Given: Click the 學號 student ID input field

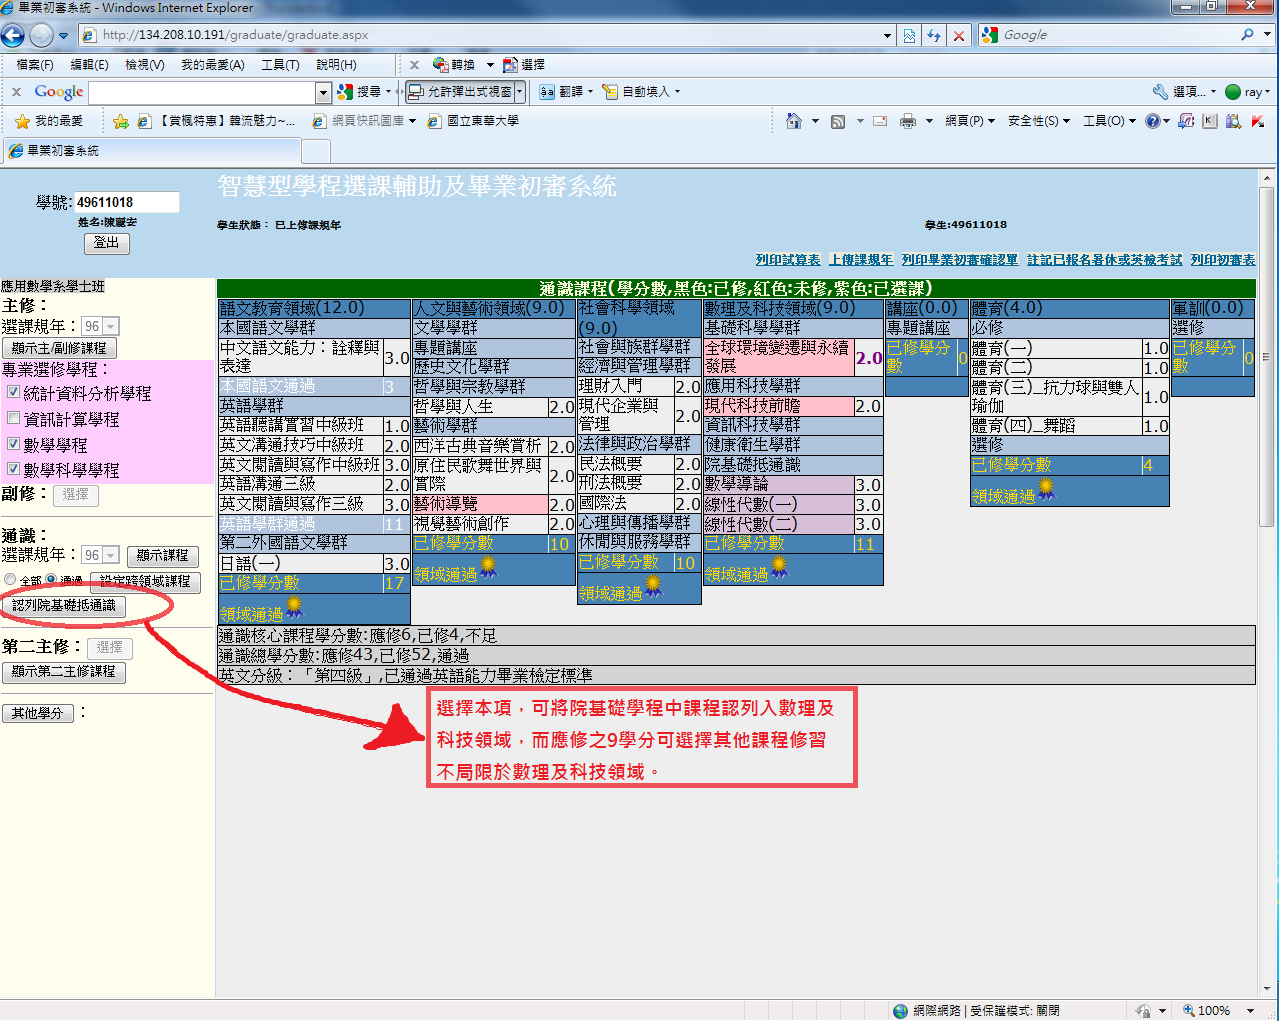Looking at the screenshot, I should (x=126, y=202).
